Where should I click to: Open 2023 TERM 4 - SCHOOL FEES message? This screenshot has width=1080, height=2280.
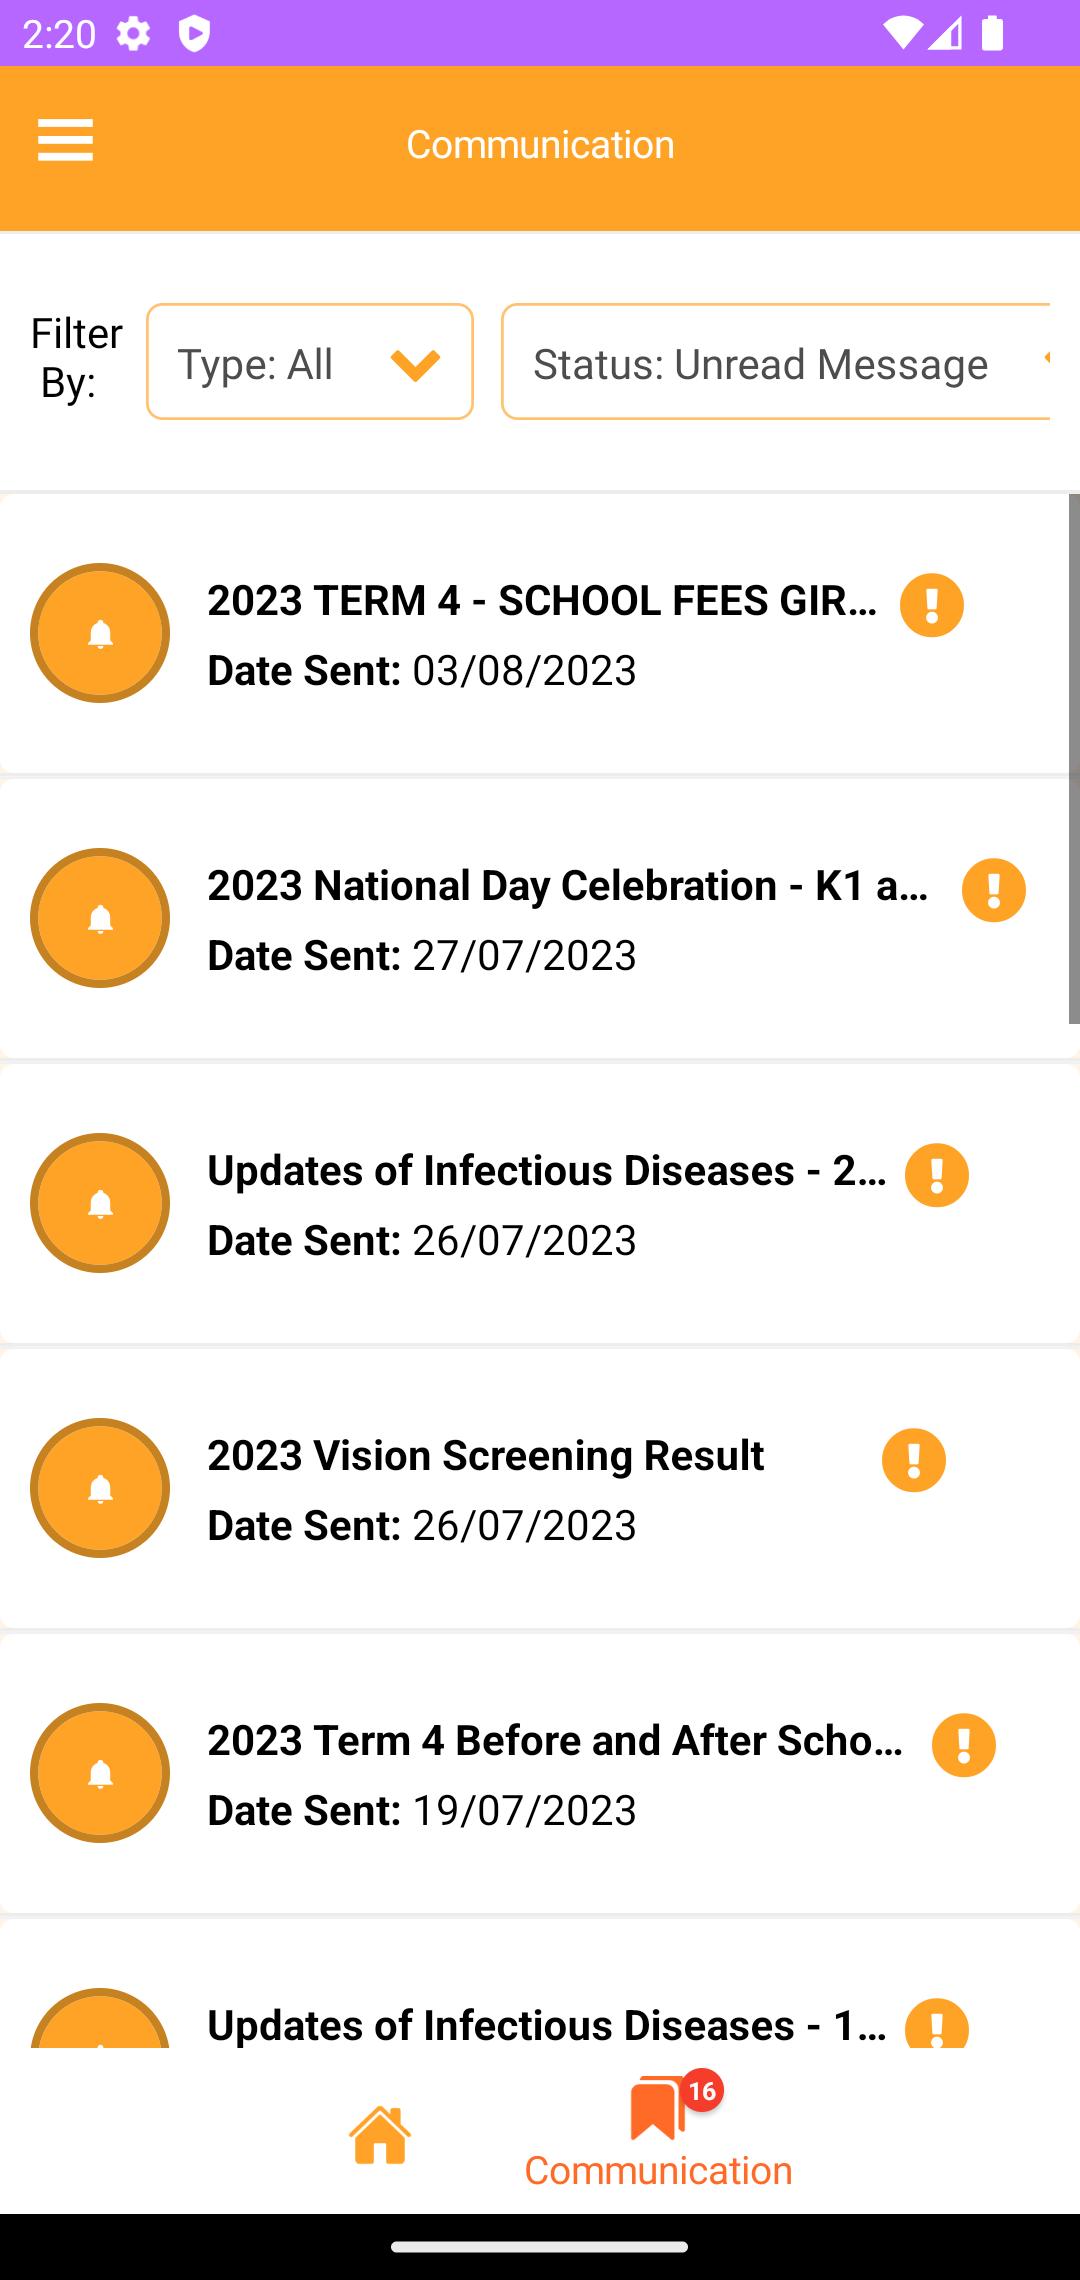[538, 634]
